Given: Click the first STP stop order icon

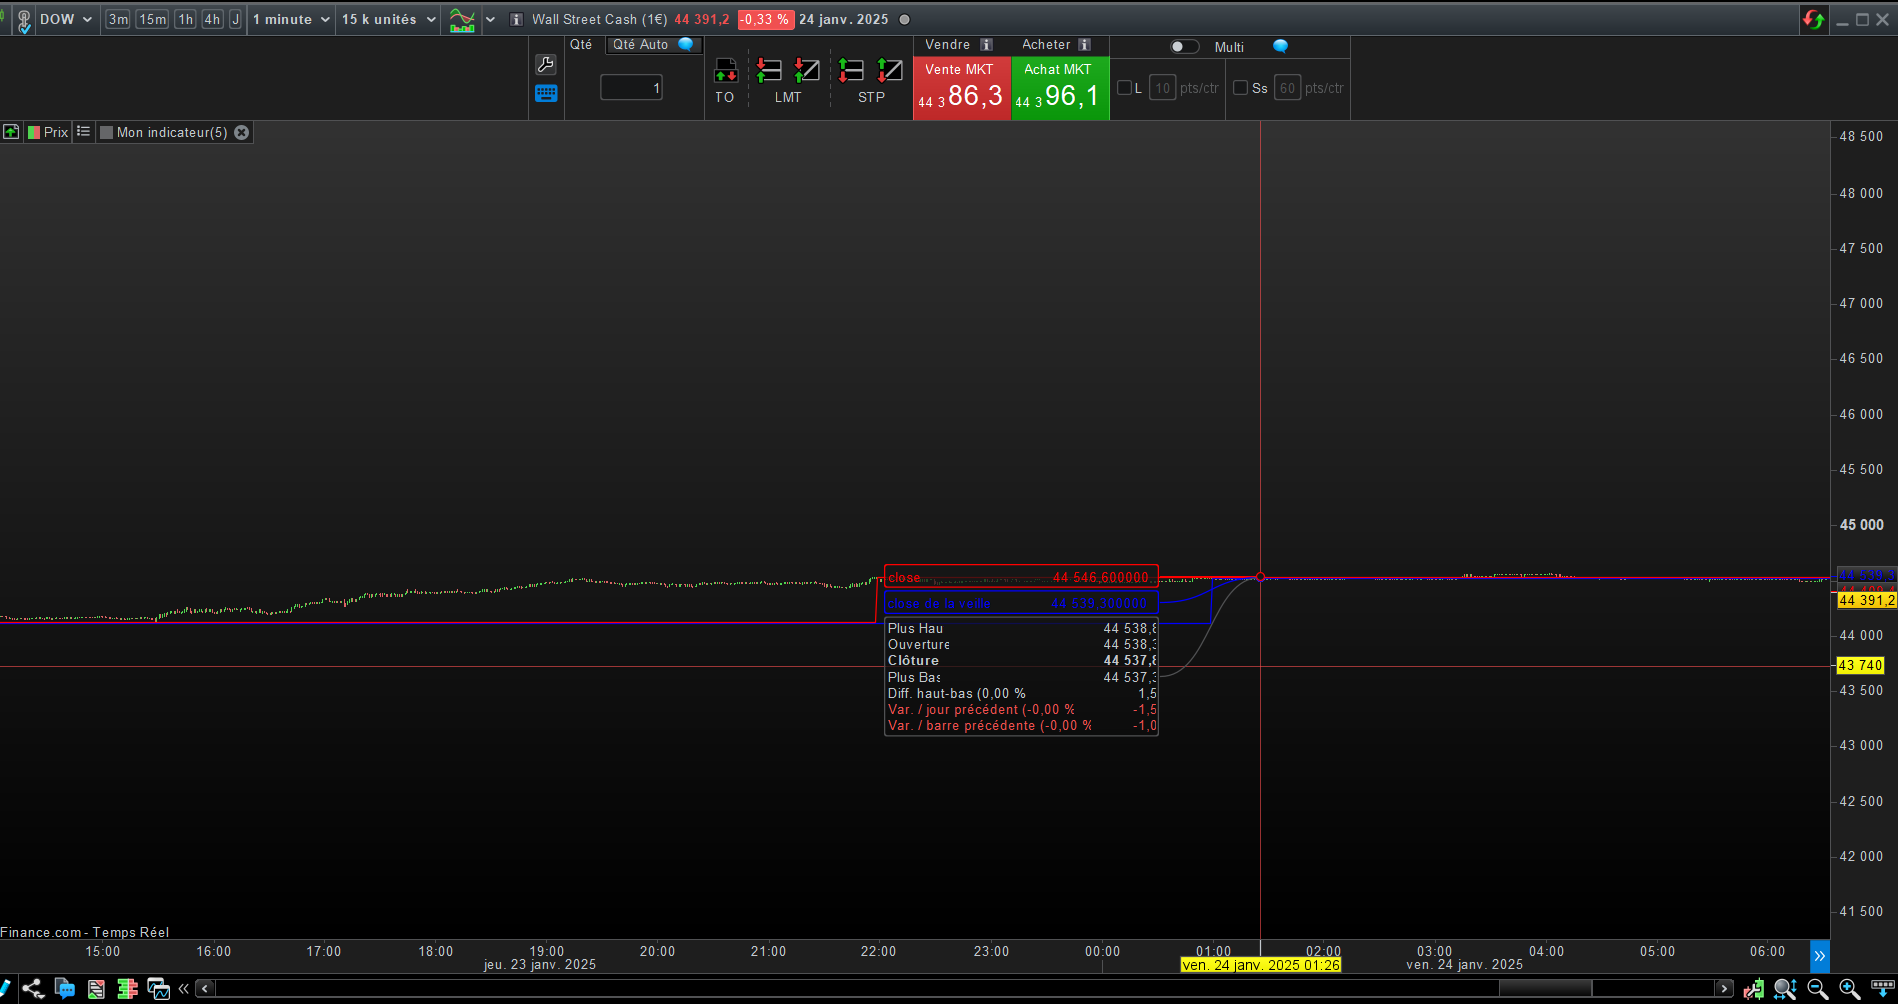Looking at the screenshot, I should tap(851, 71).
